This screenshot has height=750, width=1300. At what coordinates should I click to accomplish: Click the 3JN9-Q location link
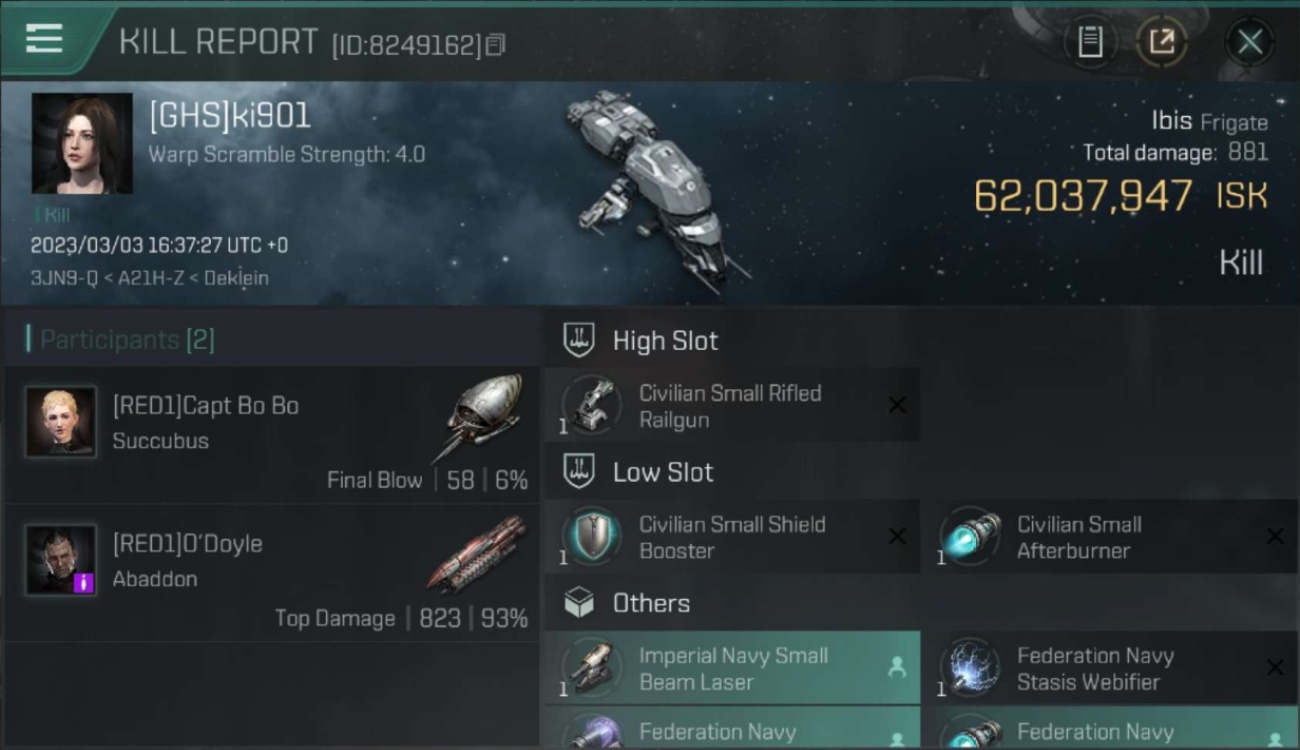(x=63, y=278)
